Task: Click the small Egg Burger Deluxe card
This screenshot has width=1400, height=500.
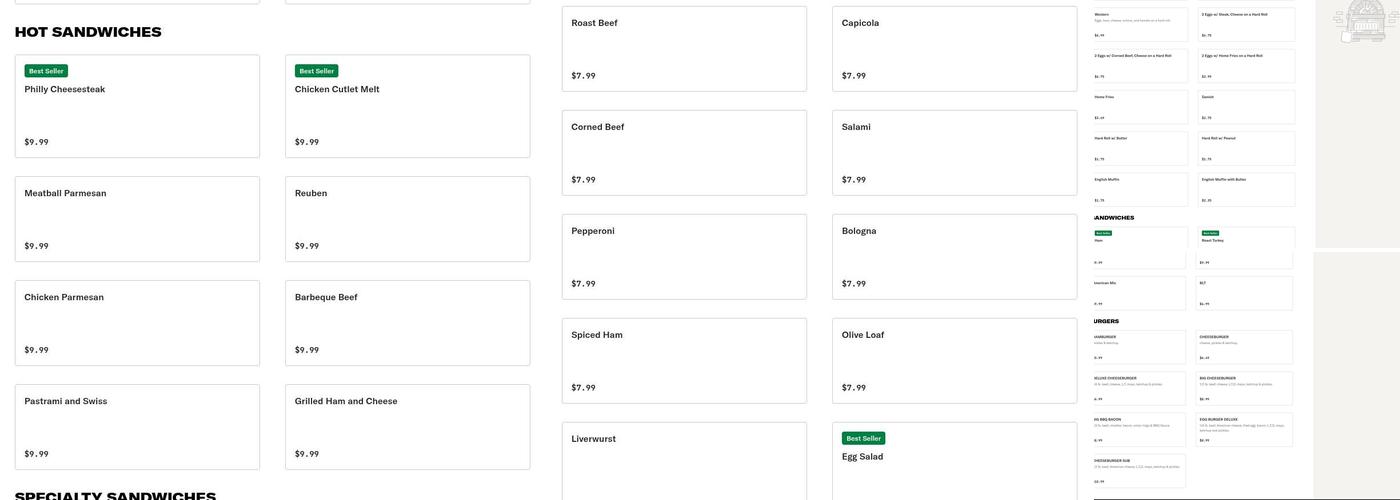Action: (x=1245, y=429)
